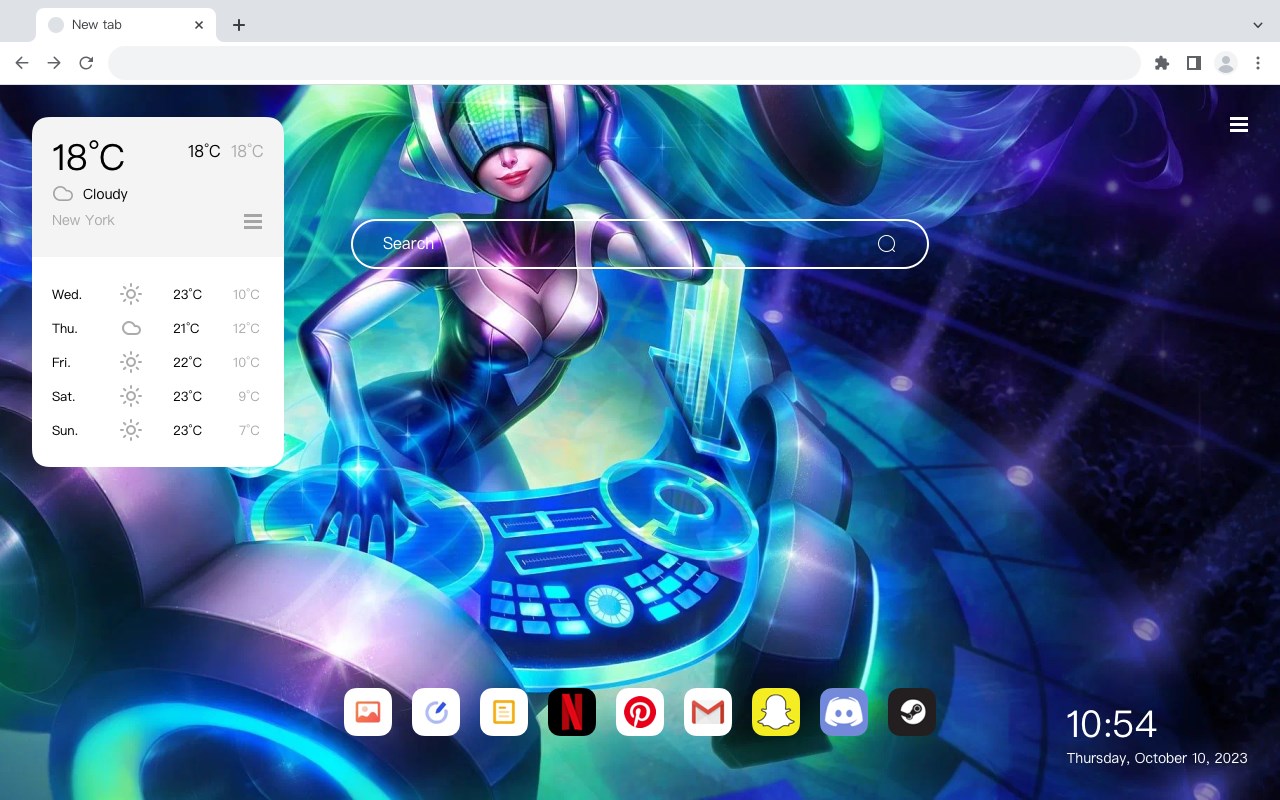1280x800 pixels.
Task: Select the Fri. forecast row
Action: pyautogui.click(x=158, y=362)
